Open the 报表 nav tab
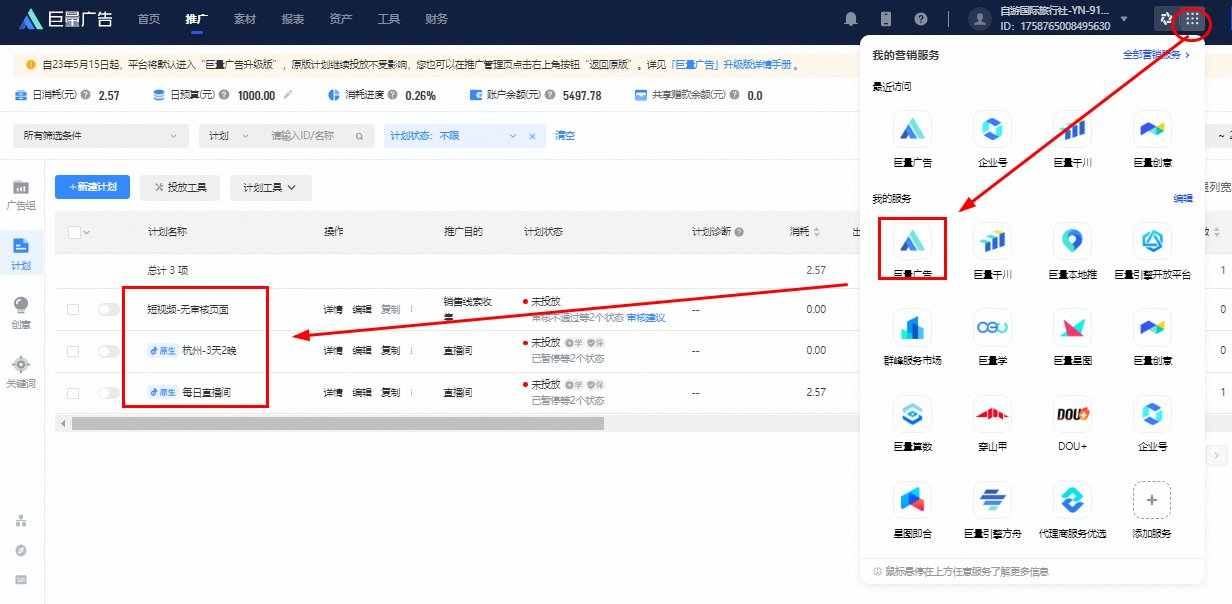1232x604 pixels. [x=293, y=19]
